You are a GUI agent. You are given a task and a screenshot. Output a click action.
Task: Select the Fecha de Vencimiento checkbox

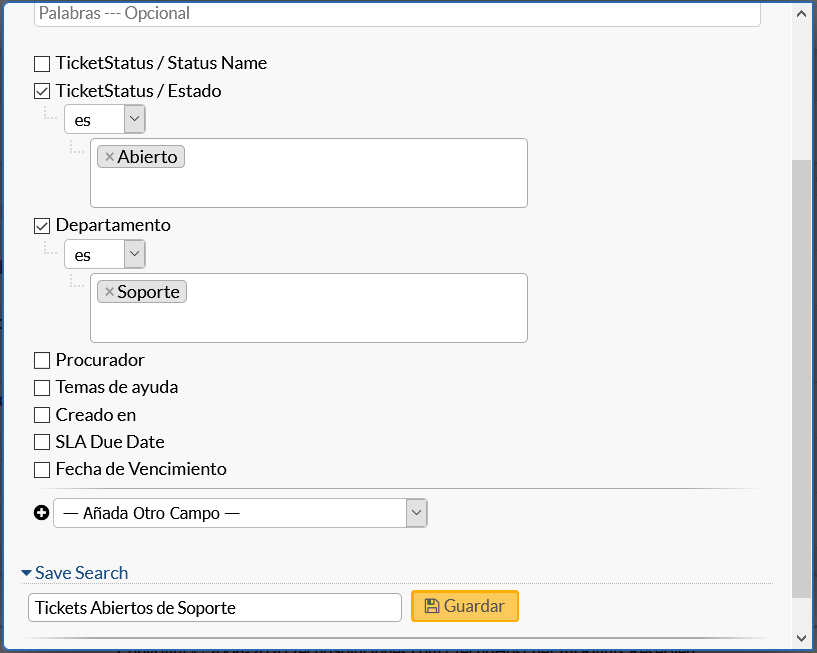(42, 469)
